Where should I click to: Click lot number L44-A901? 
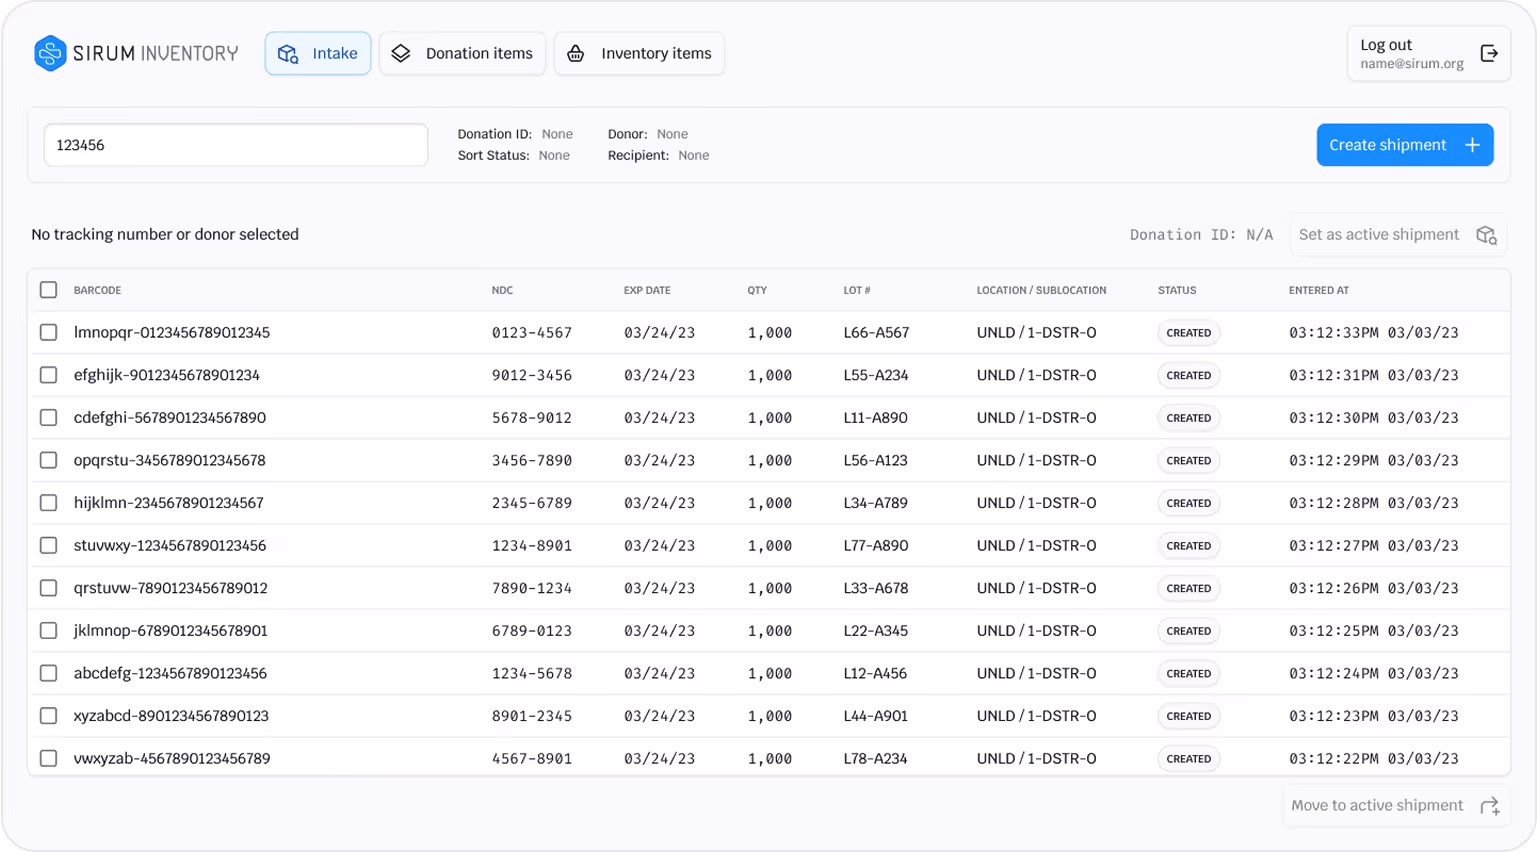point(876,716)
